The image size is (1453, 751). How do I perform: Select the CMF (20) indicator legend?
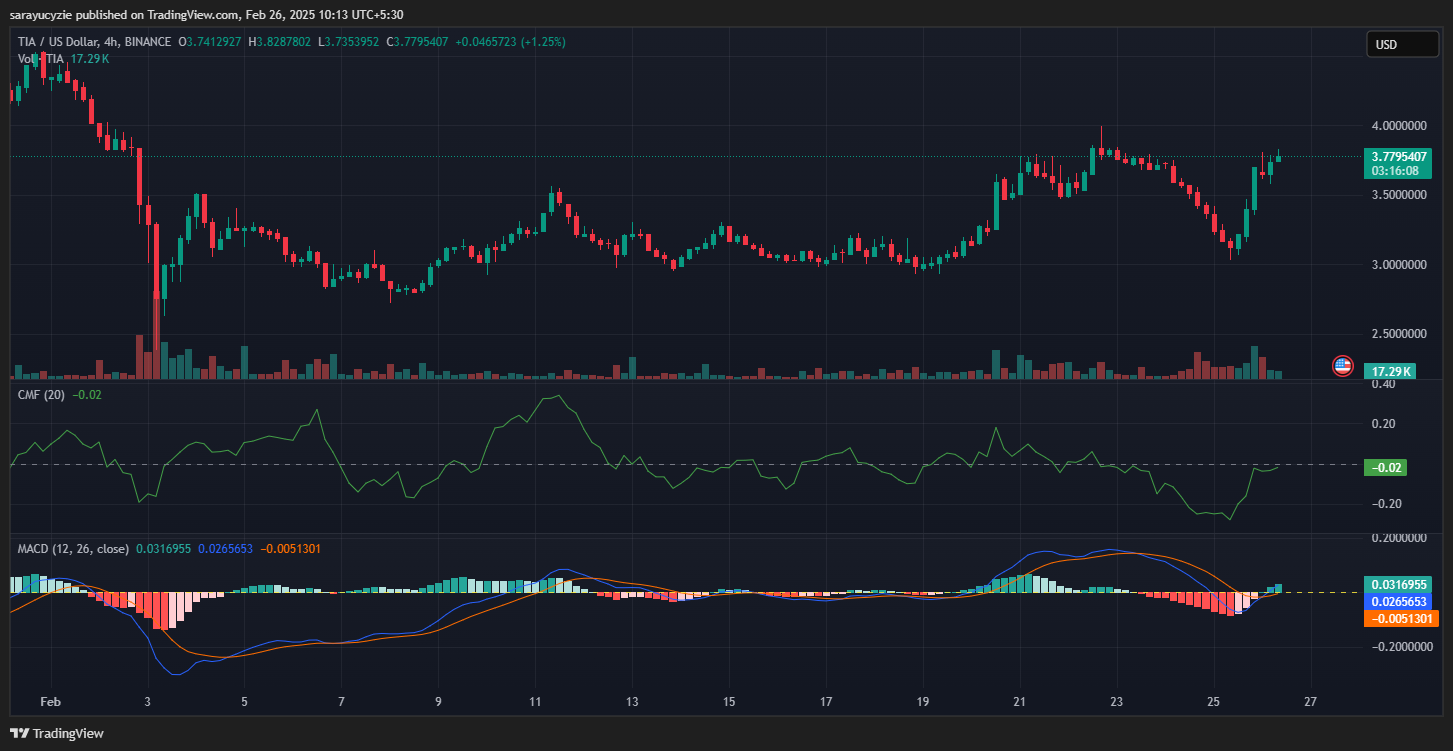(x=42, y=395)
